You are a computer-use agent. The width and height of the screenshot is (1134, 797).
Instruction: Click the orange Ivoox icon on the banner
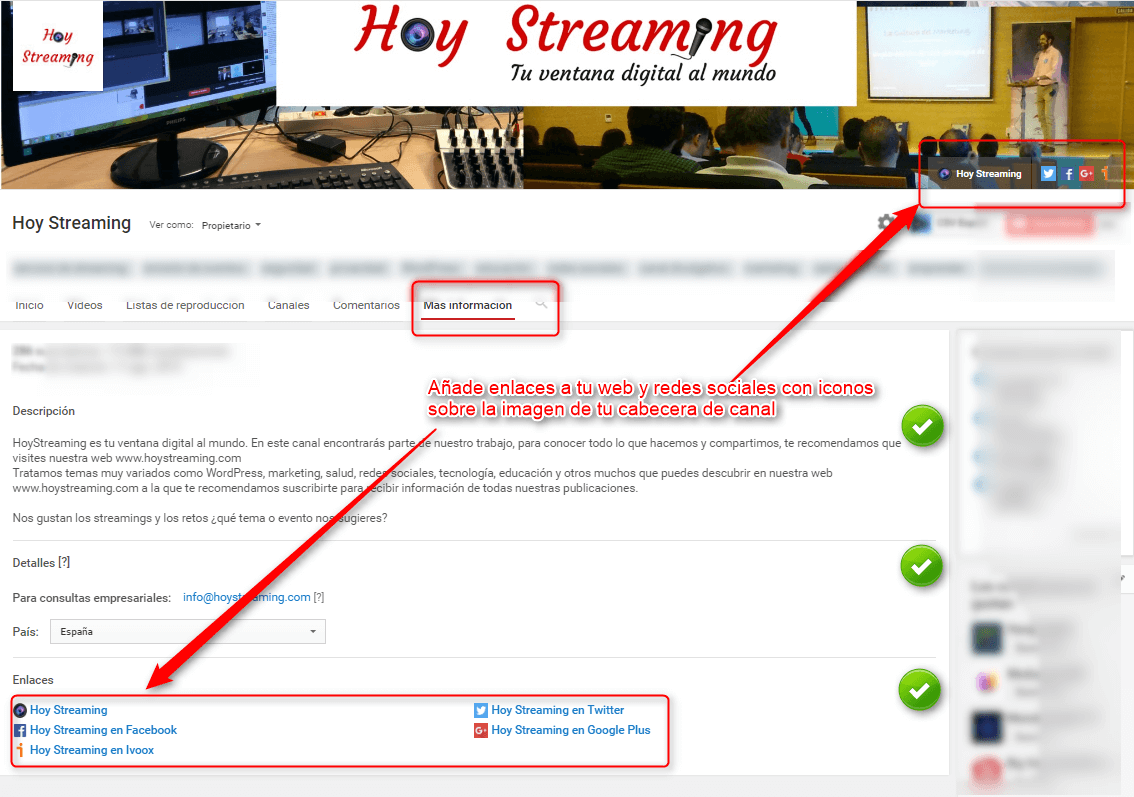click(x=1105, y=174)
